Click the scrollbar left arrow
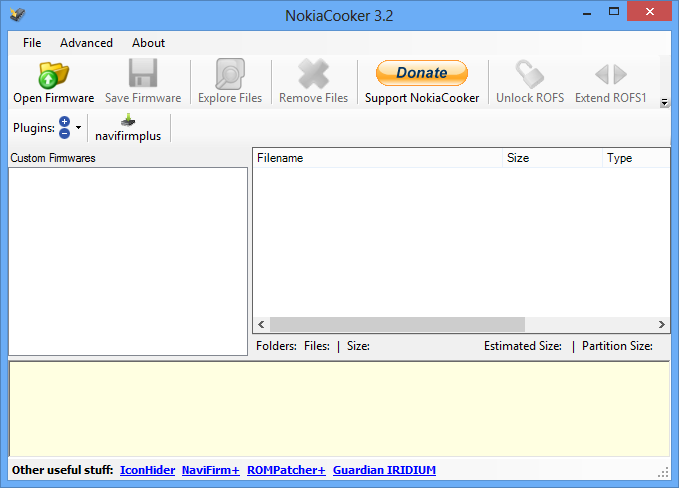This screenshot has height=488, width=679. [x=261, y=324]
